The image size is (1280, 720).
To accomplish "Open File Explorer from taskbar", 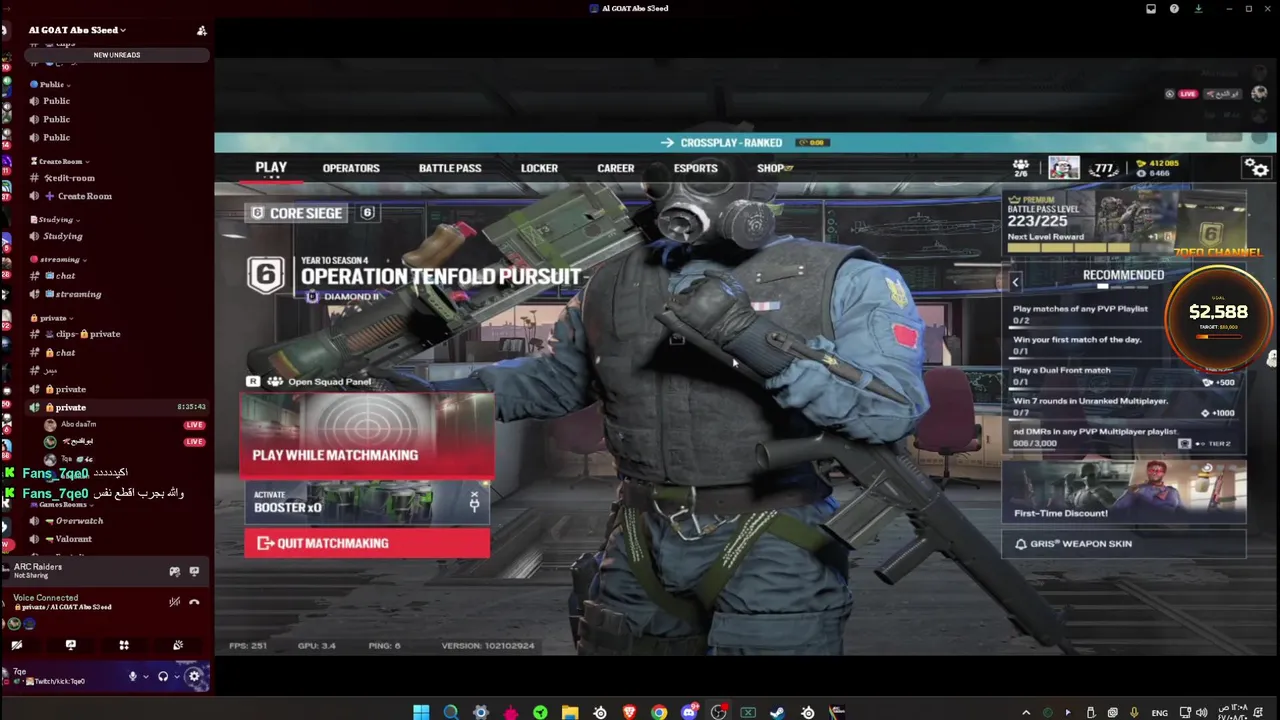I will click(x=570, y=712).
